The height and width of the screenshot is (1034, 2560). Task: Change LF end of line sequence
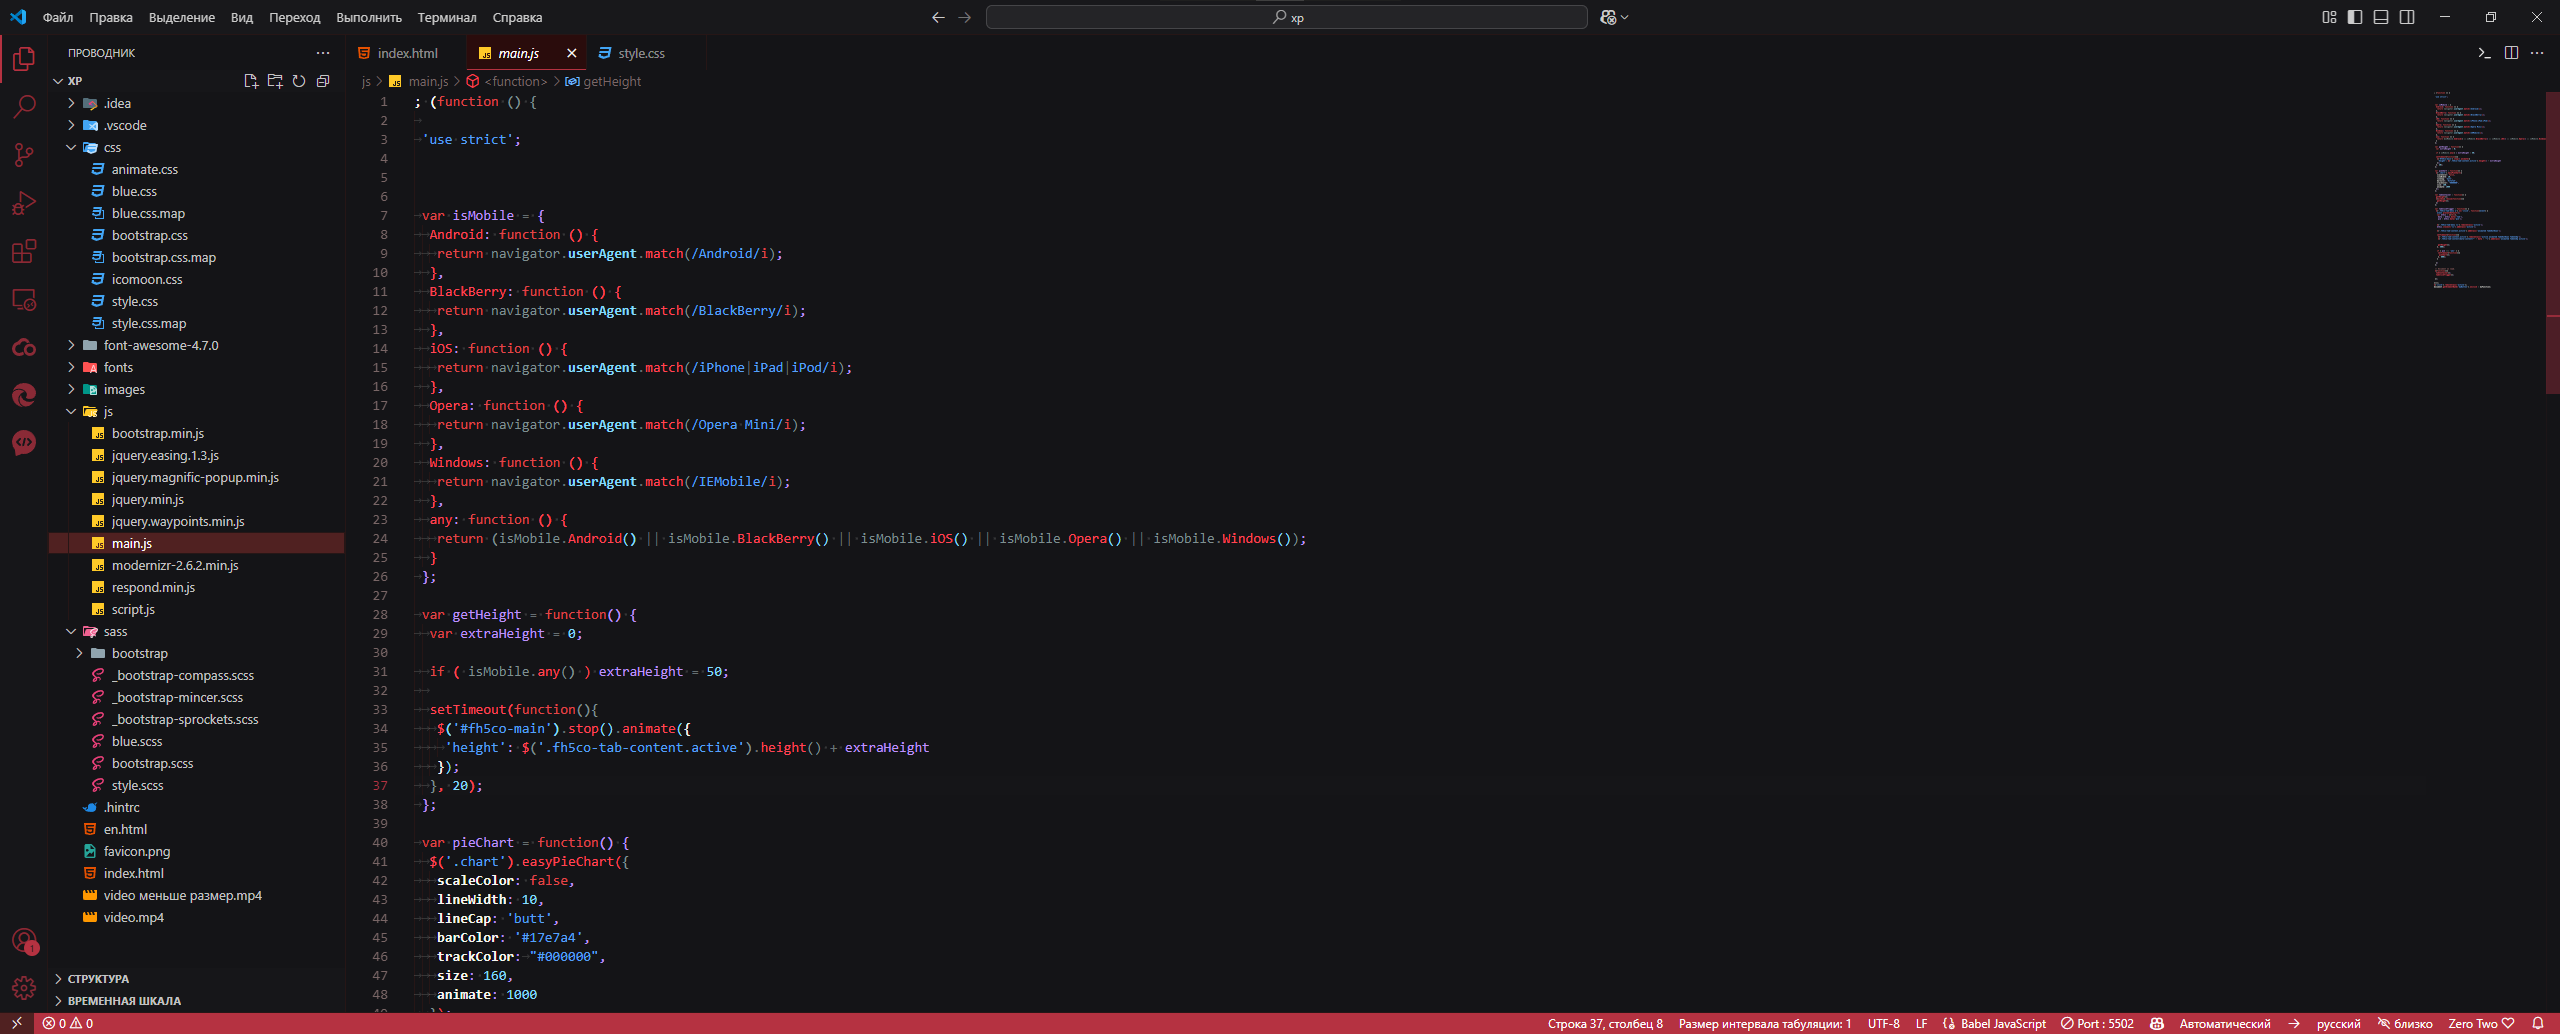point(1921,1023)
